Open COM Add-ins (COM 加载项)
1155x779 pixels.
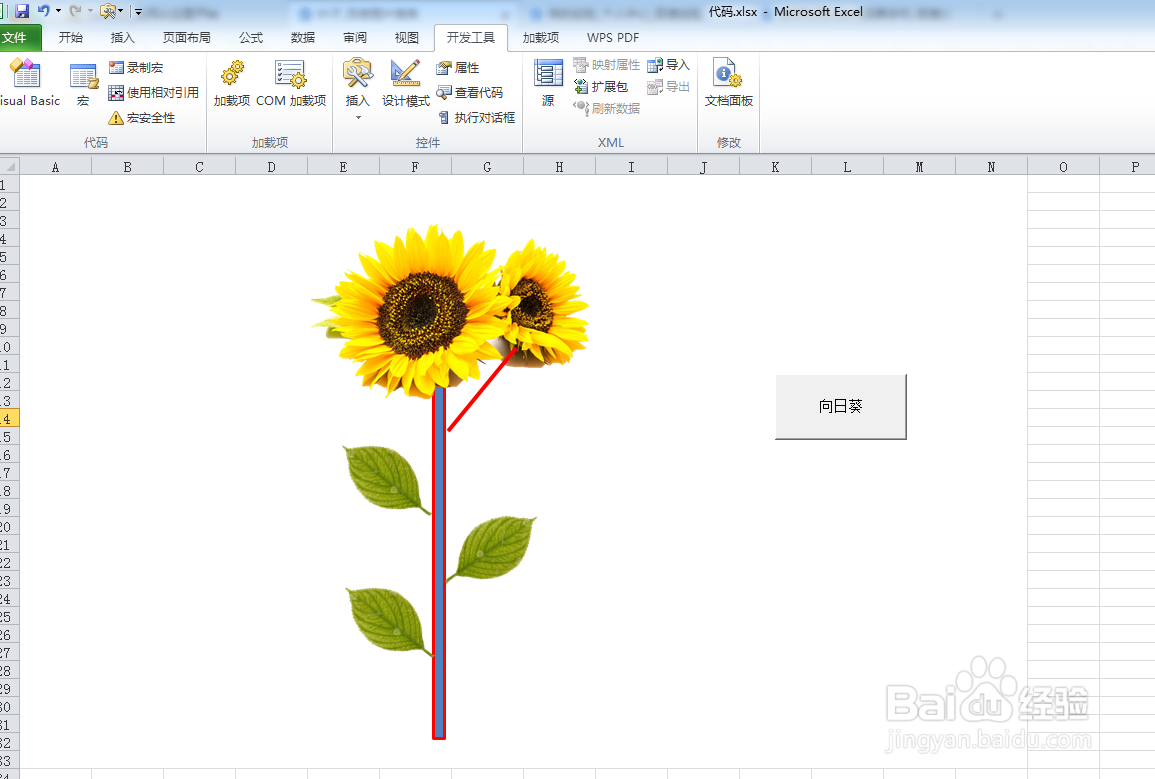pos(291,83)
